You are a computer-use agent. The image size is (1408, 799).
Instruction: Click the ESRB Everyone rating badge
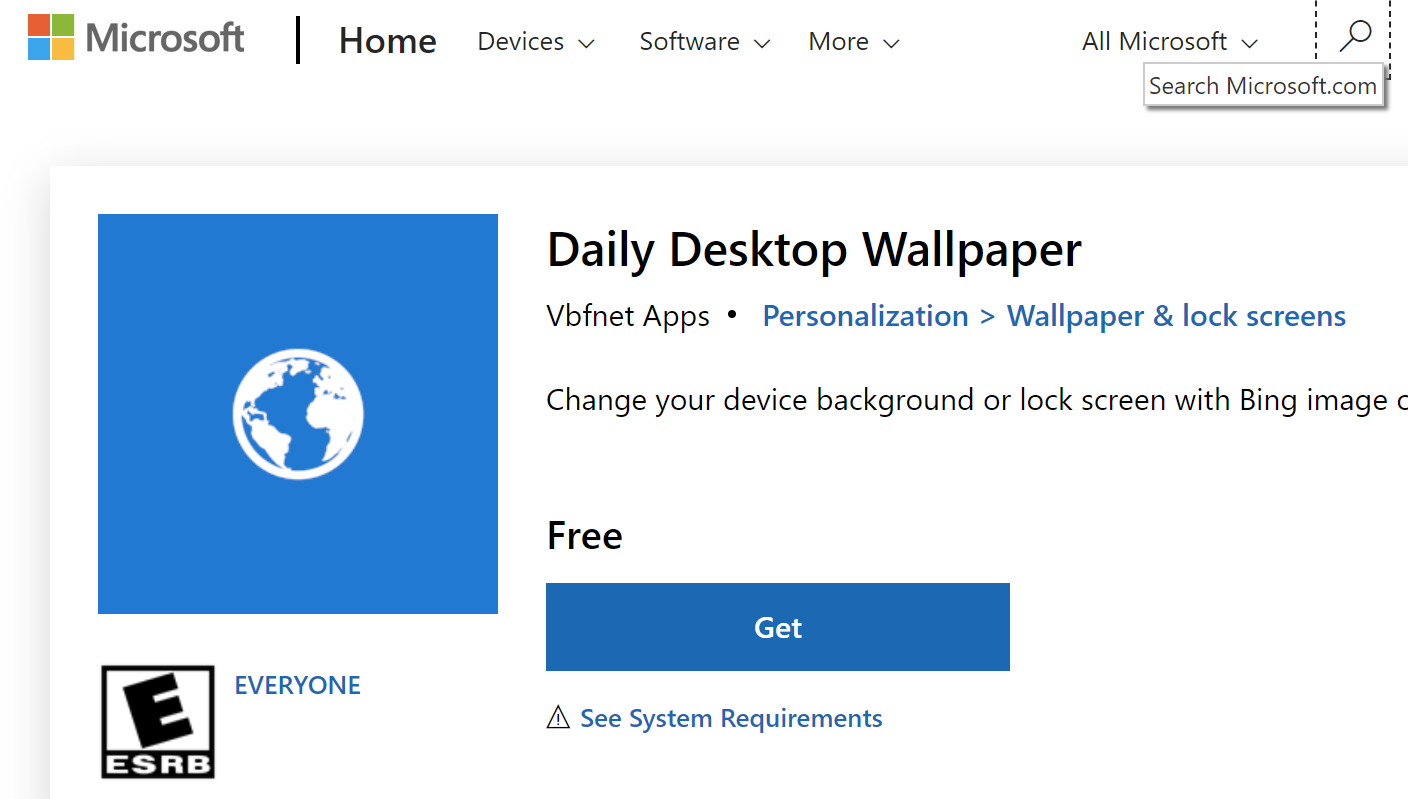click(158, 722)
